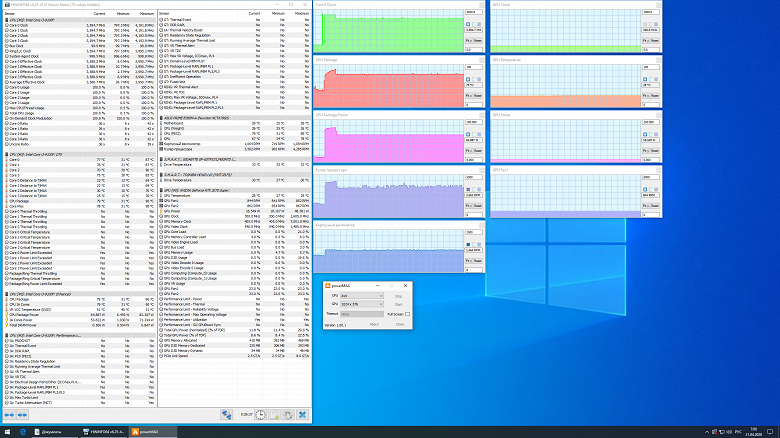
Task: Select the GPU Temperature sensor row
Action: 235,196
